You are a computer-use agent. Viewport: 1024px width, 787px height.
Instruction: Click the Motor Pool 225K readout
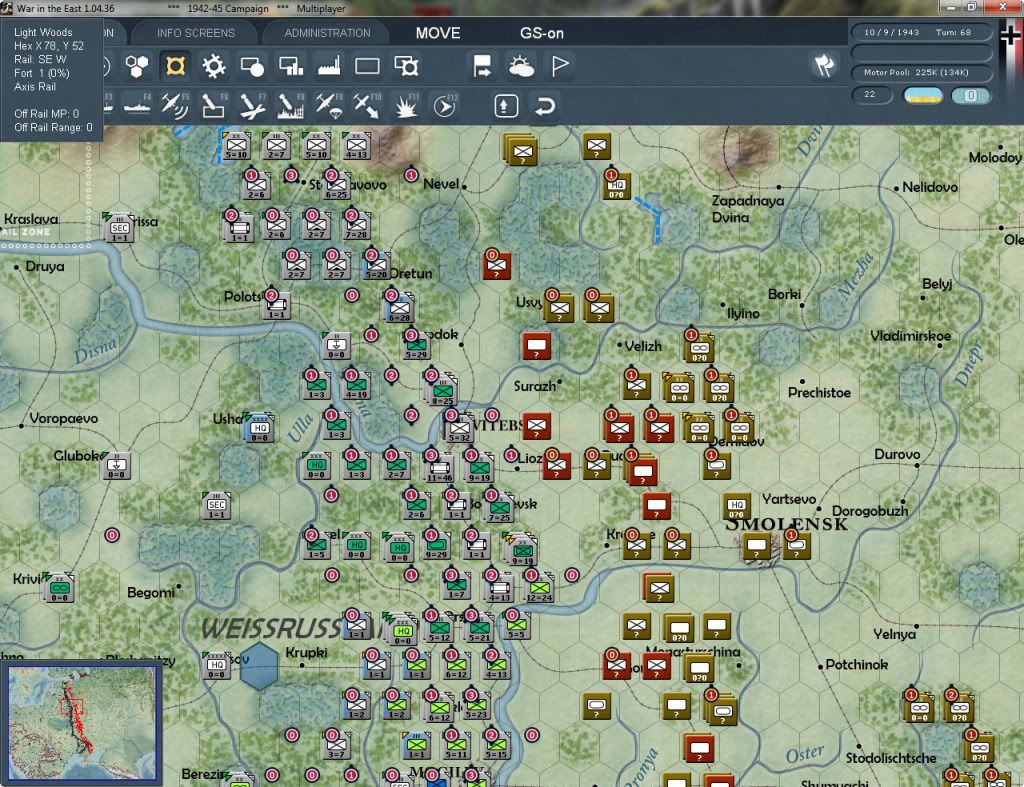pyautogui.click(x=921, y=72)
